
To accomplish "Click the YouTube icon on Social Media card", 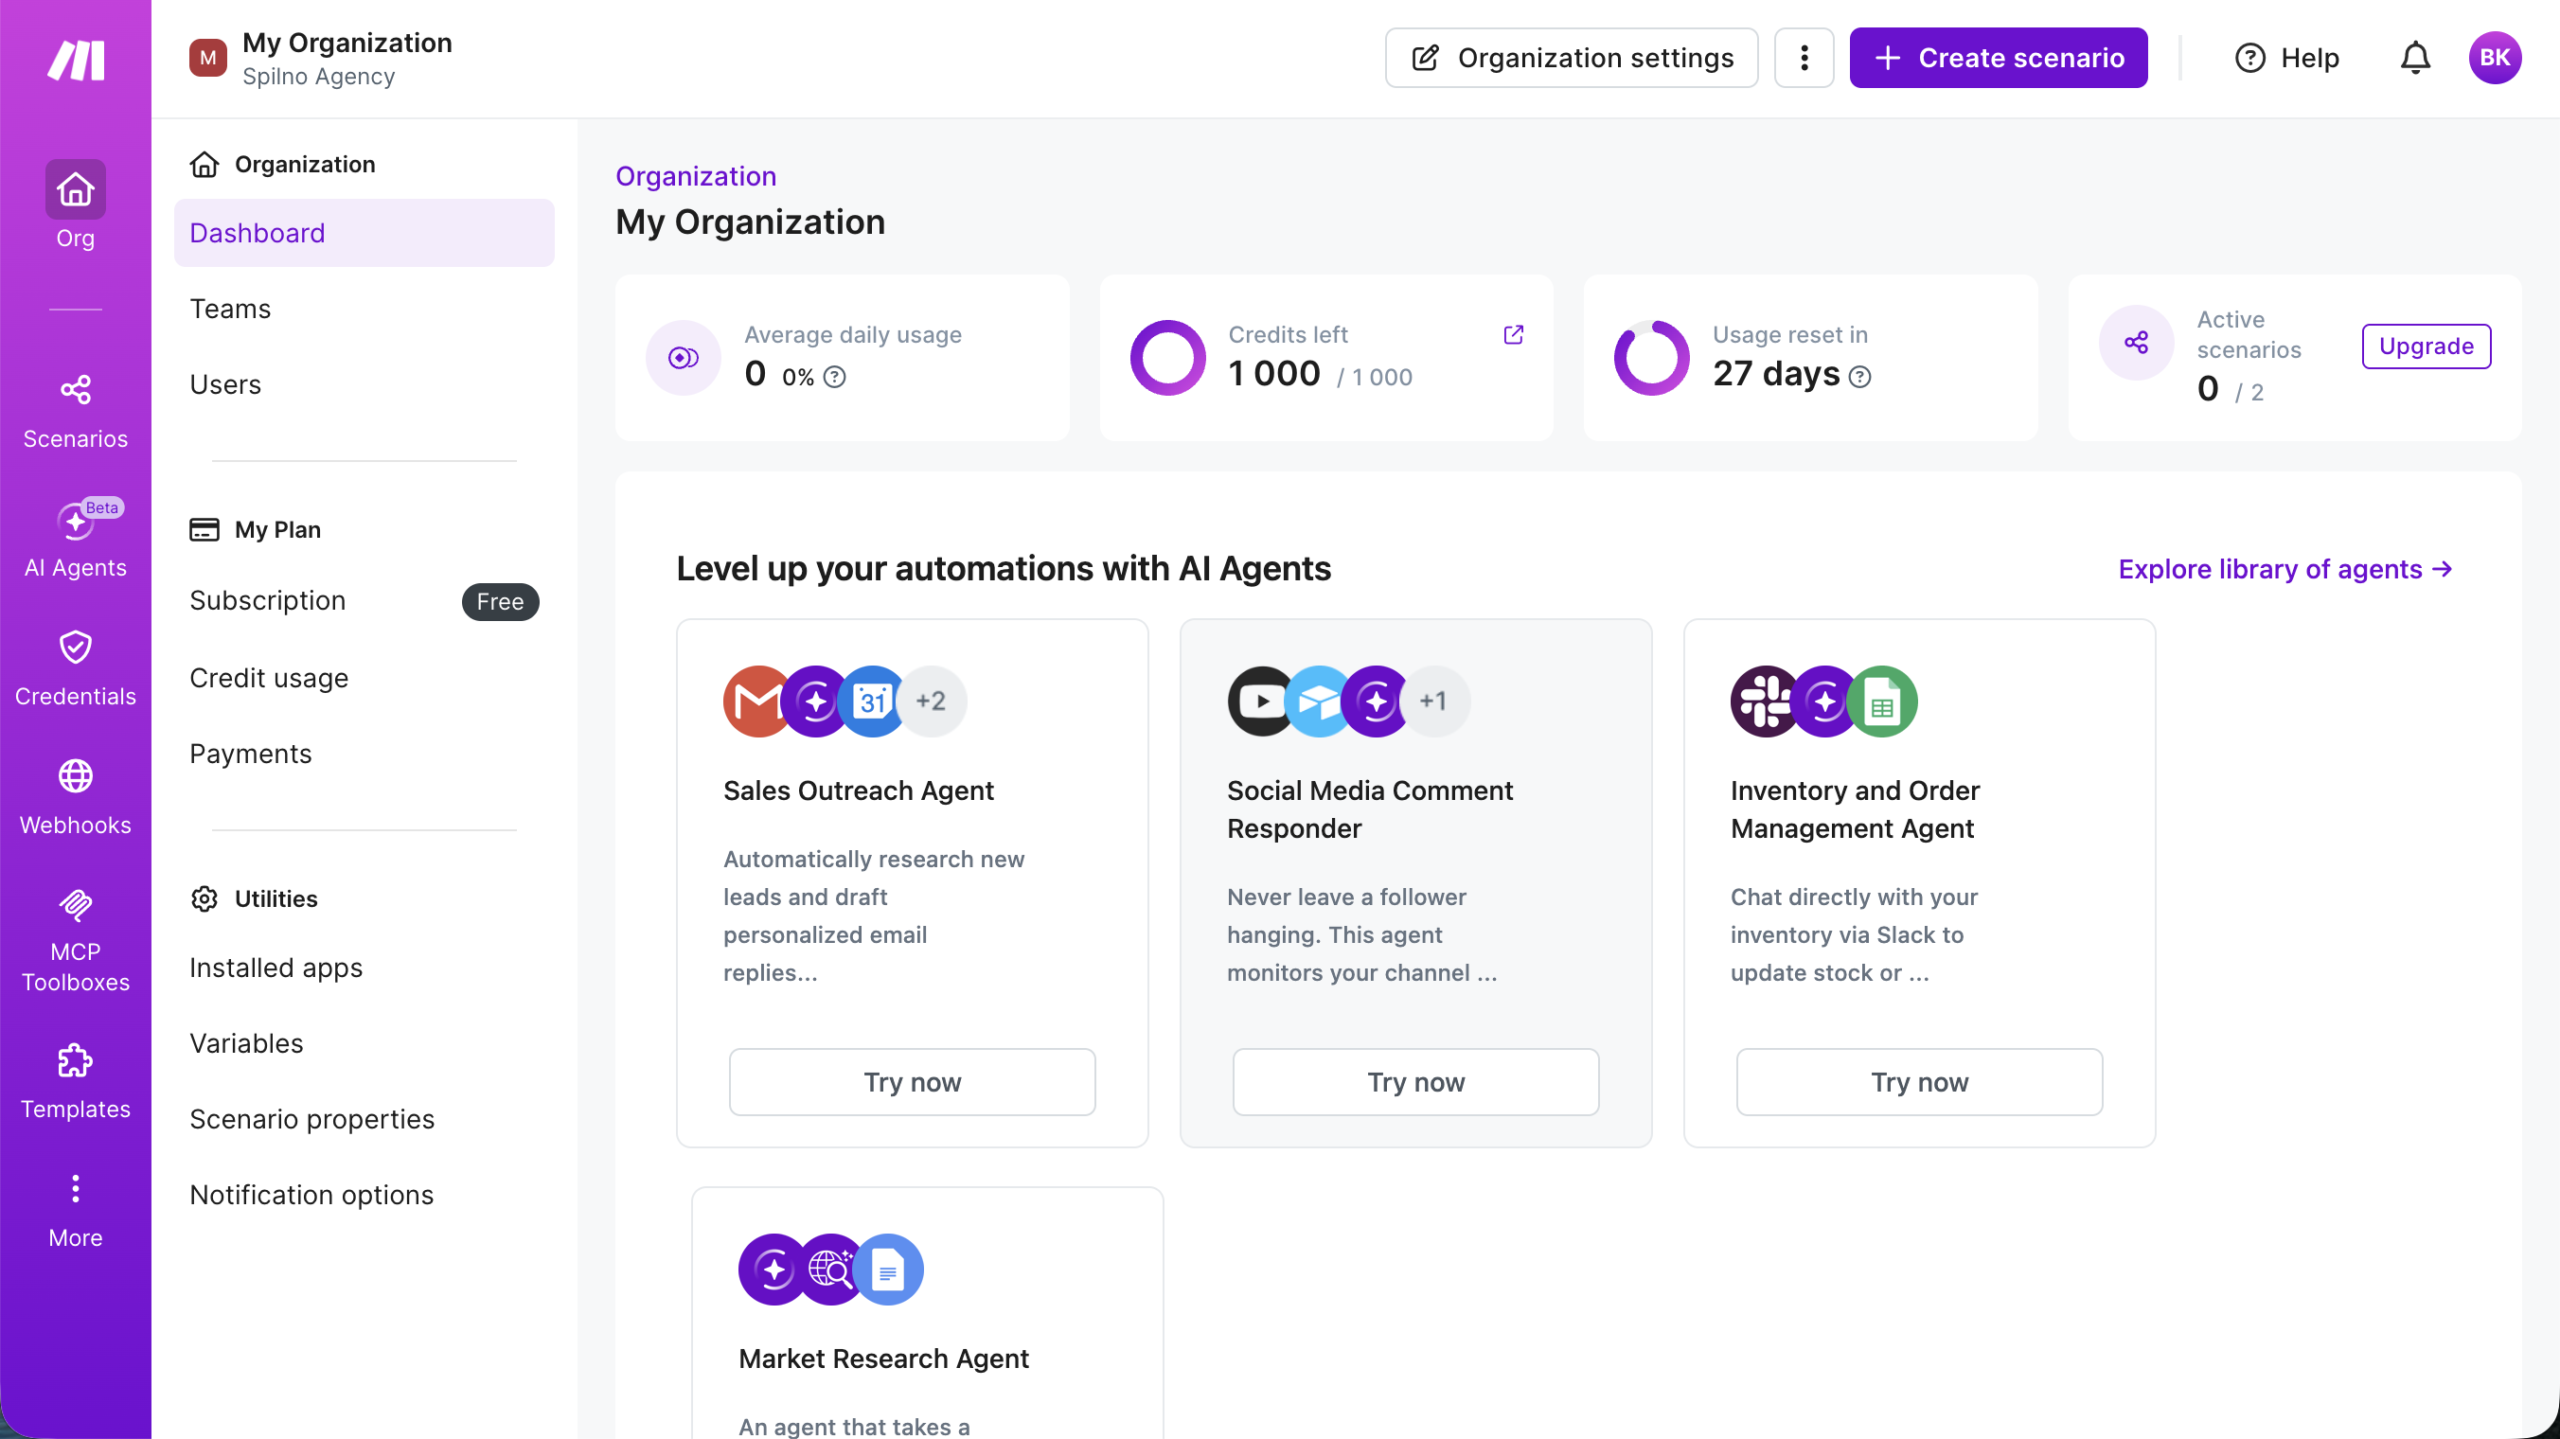I will [x=1261, y=701].
